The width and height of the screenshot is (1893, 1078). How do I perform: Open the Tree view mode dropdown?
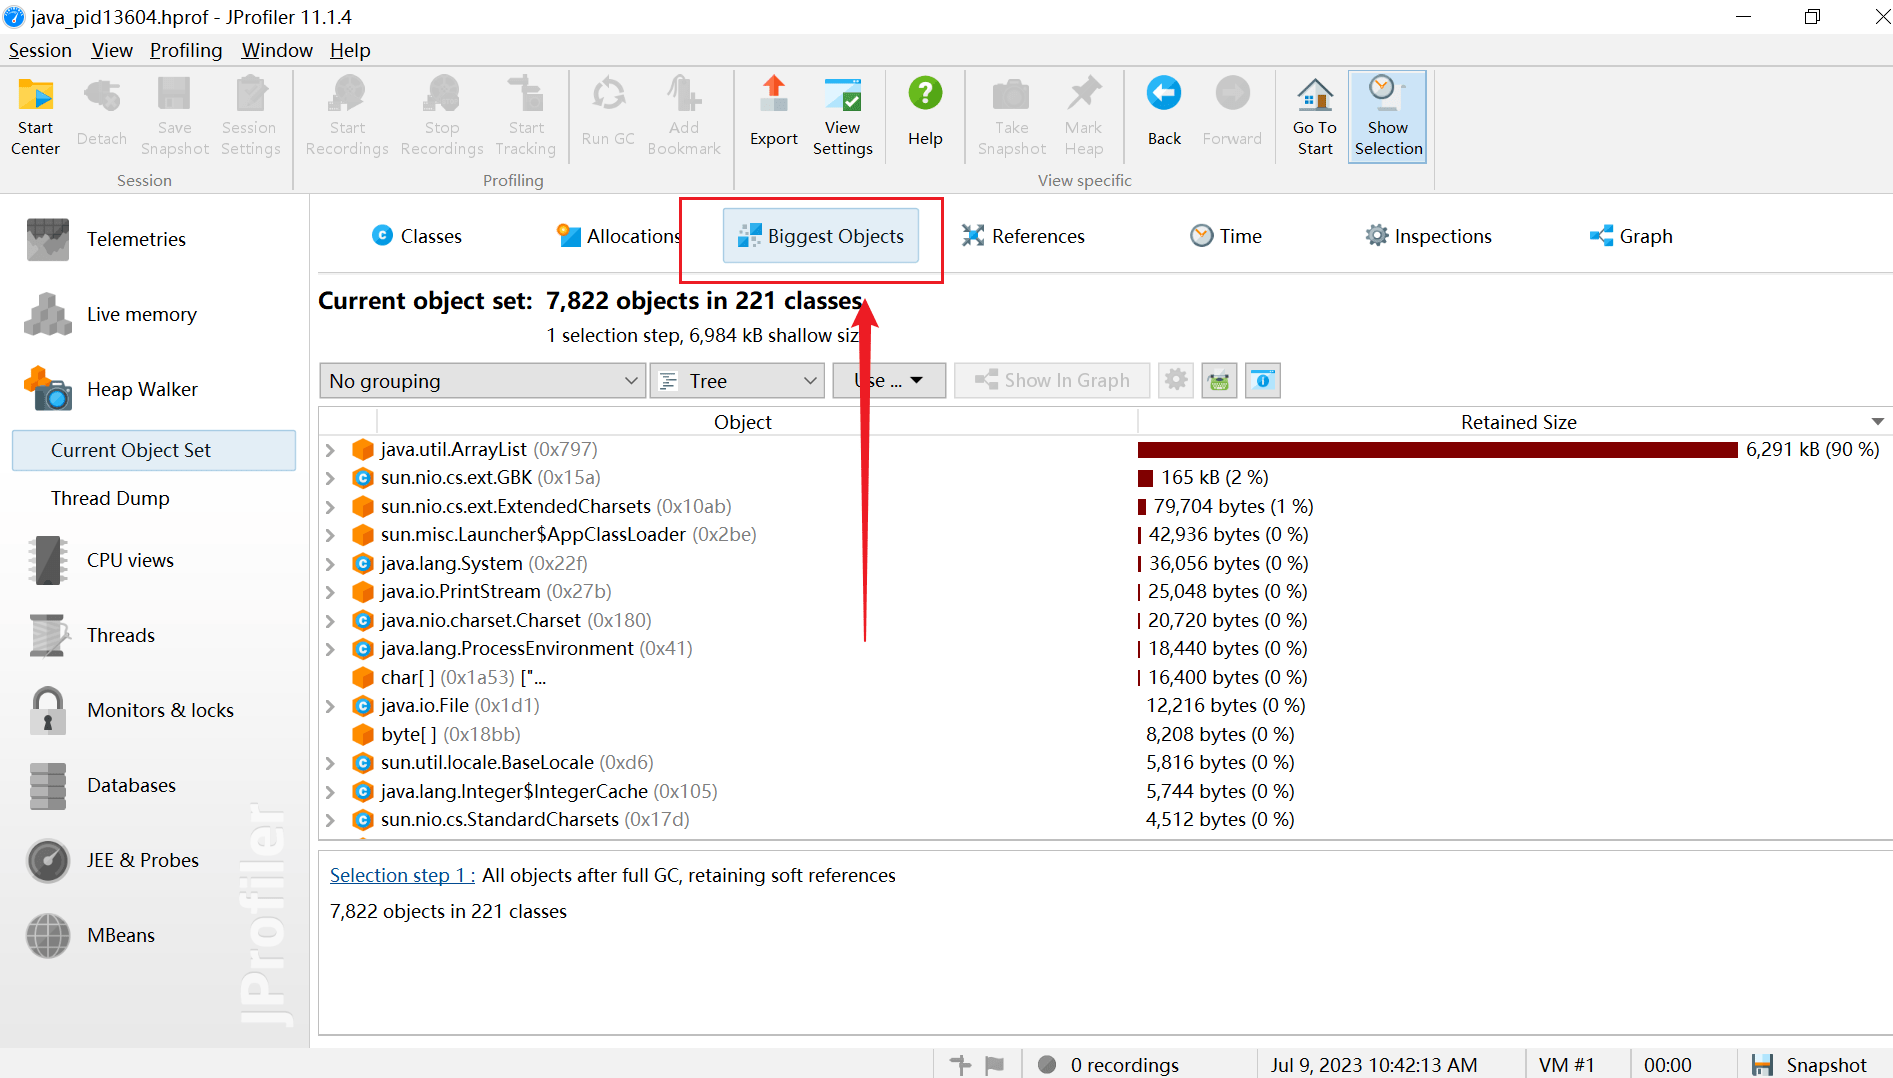point(737,381)
